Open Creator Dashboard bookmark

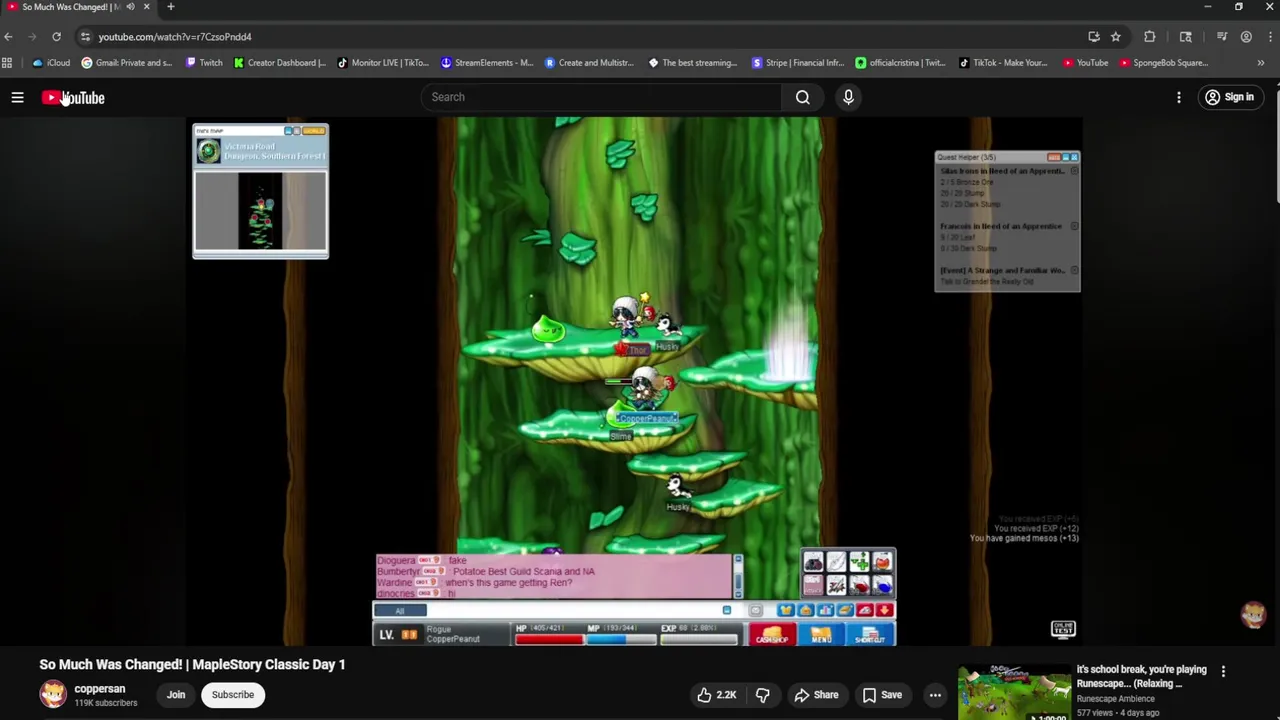click(x=280, y=63)
